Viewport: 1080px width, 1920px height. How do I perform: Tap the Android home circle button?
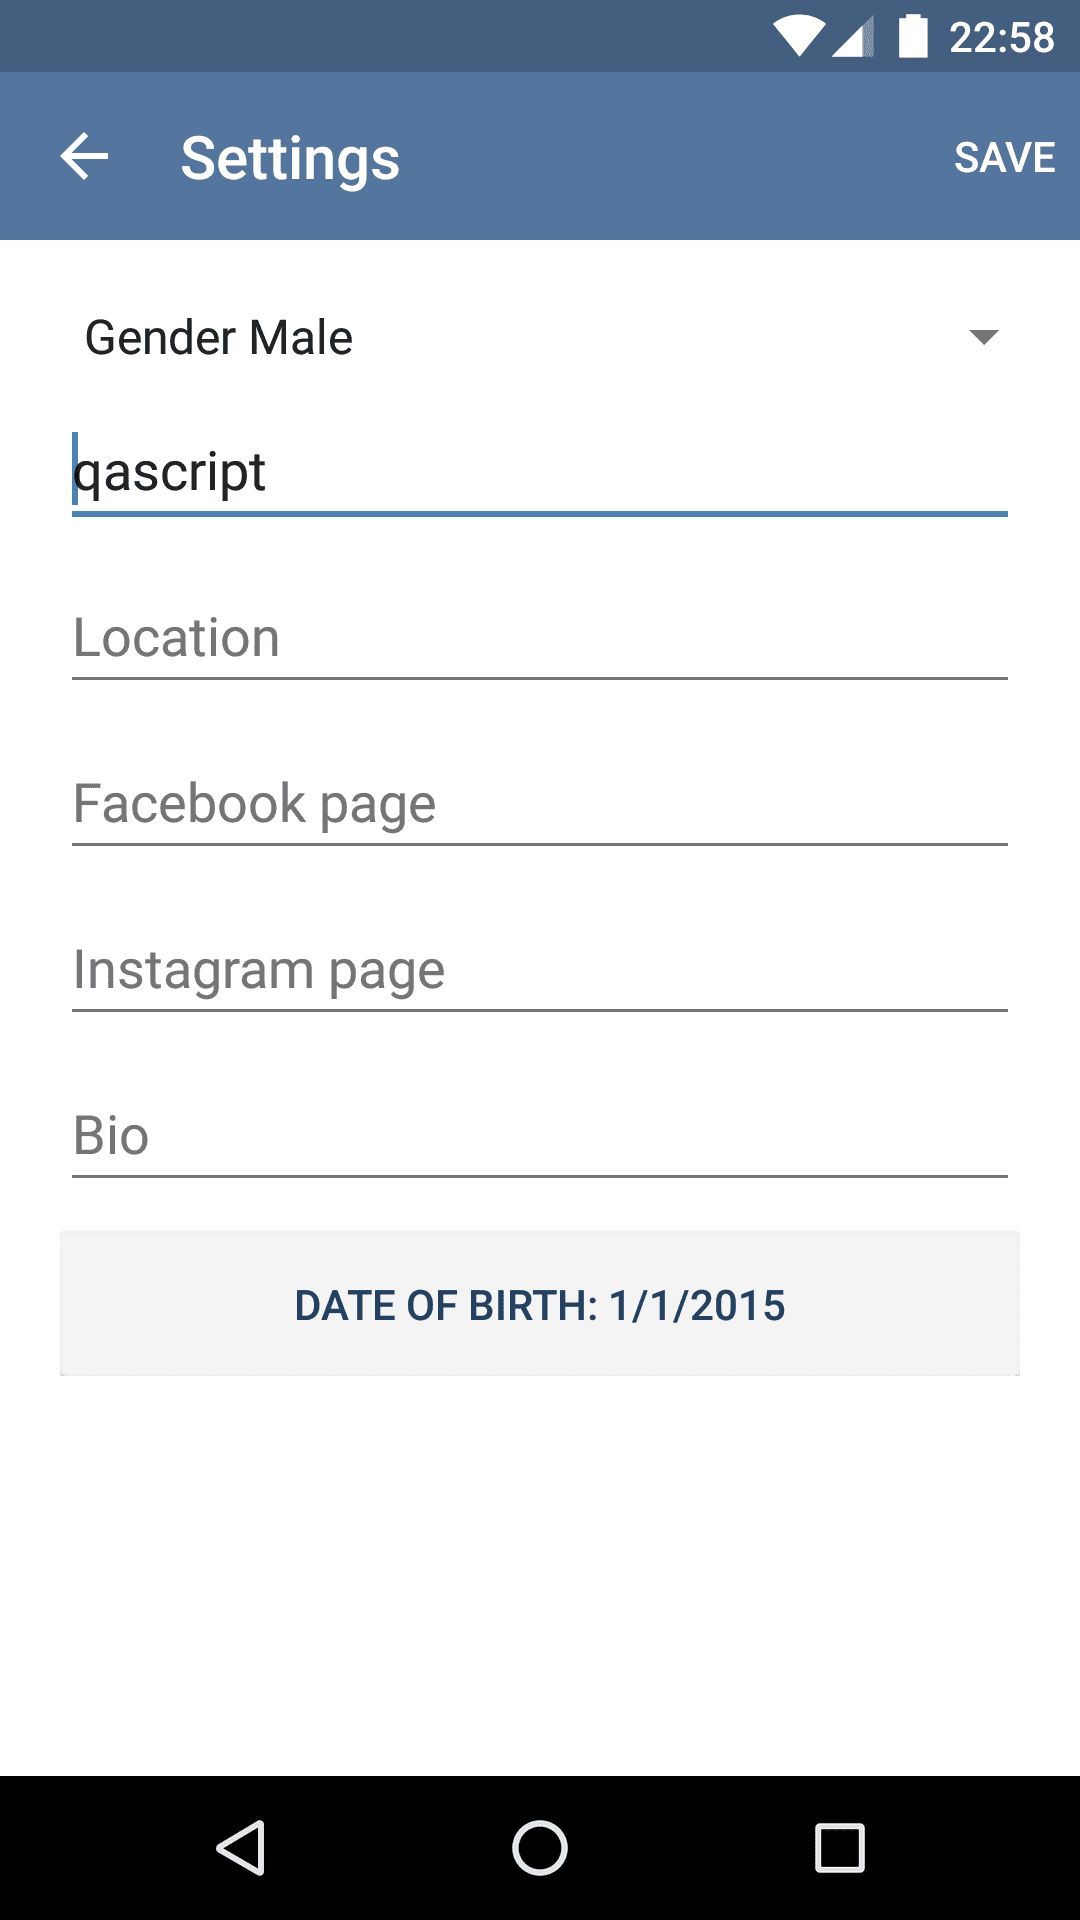540,1847
